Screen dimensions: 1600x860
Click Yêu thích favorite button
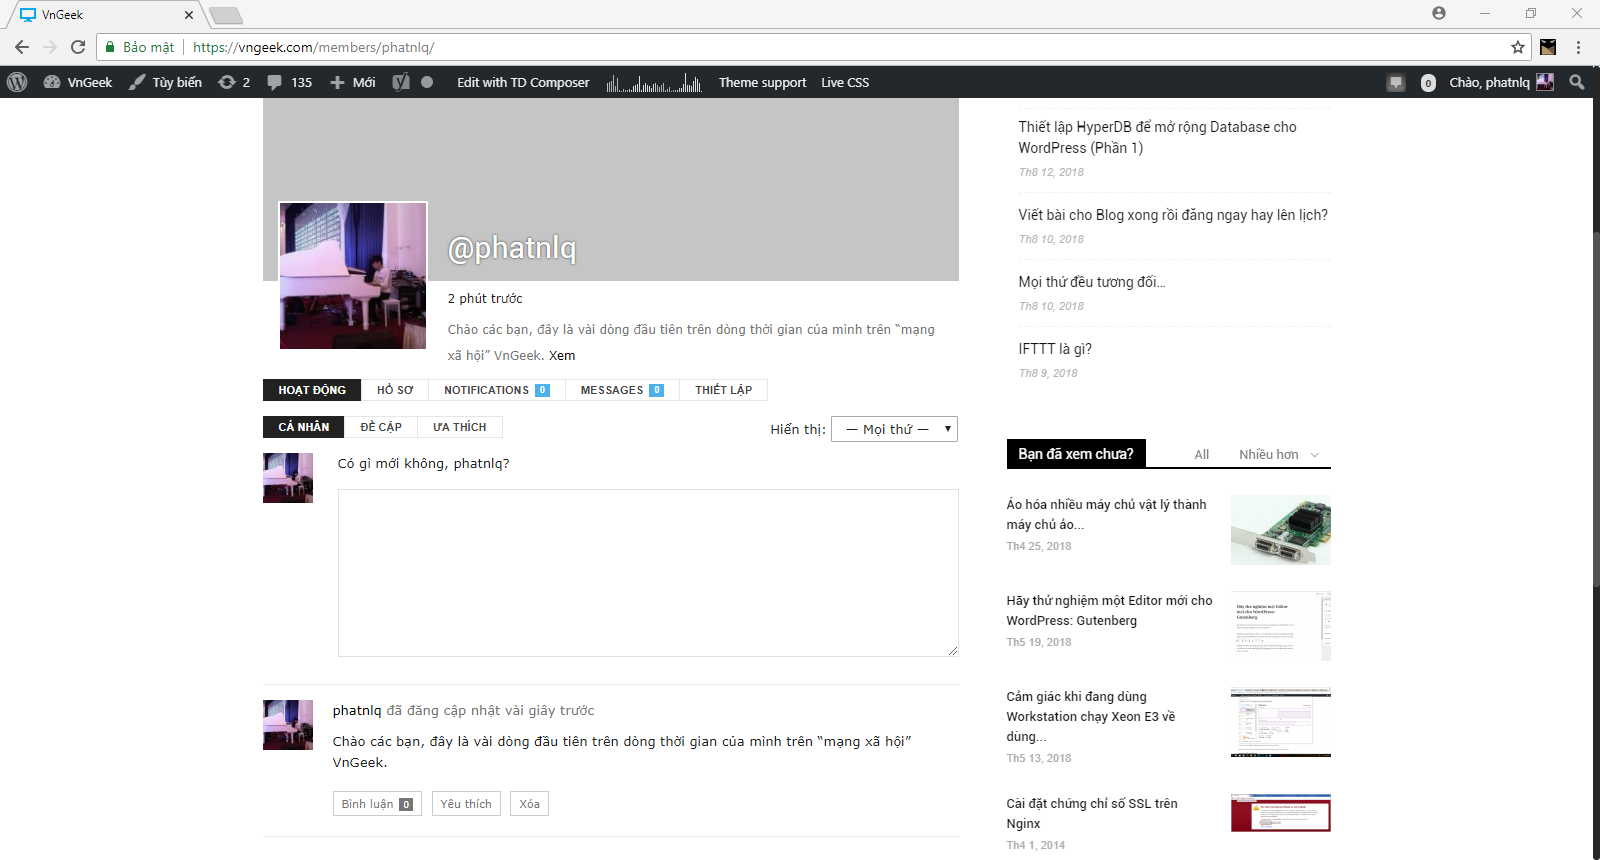point(466,804)
